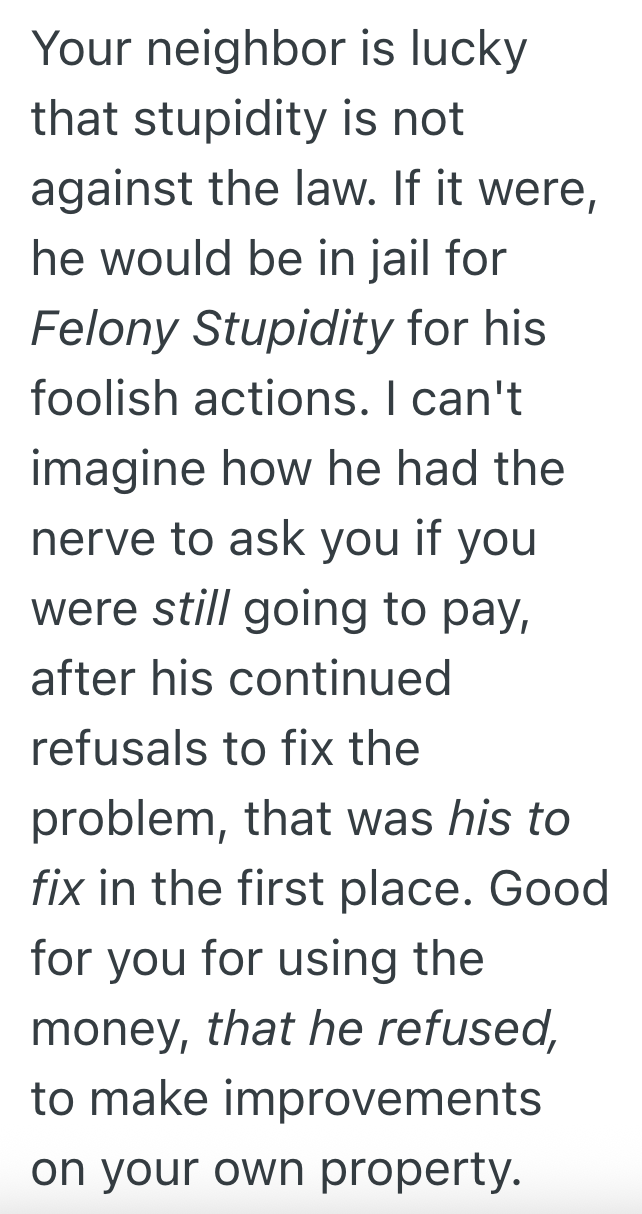Screen dimensions: 642x1214
Task: Click the italicized phrase "his to"
Action: (509, 820)
